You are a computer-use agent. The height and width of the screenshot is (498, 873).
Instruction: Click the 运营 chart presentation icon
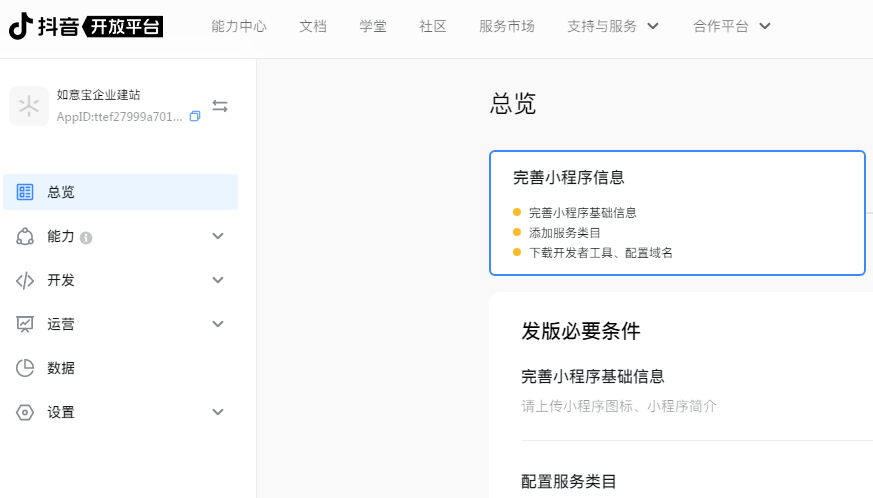[25, 324]
